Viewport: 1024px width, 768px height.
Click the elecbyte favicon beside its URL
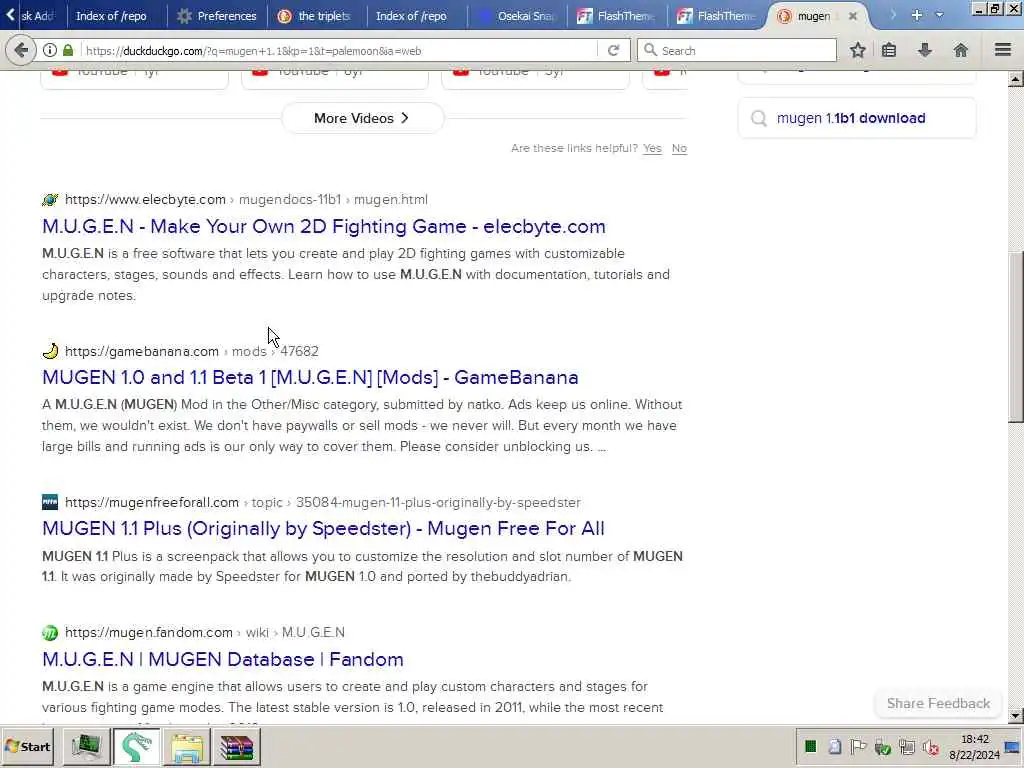[50, 199]
